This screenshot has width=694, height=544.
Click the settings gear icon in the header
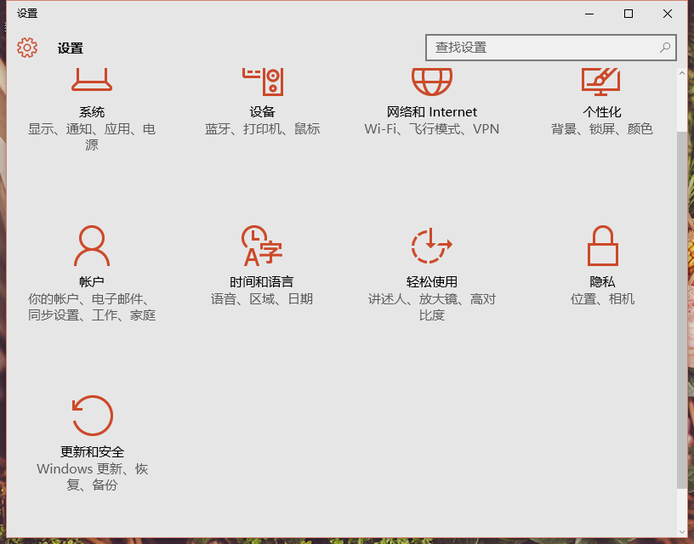point(27,48)
